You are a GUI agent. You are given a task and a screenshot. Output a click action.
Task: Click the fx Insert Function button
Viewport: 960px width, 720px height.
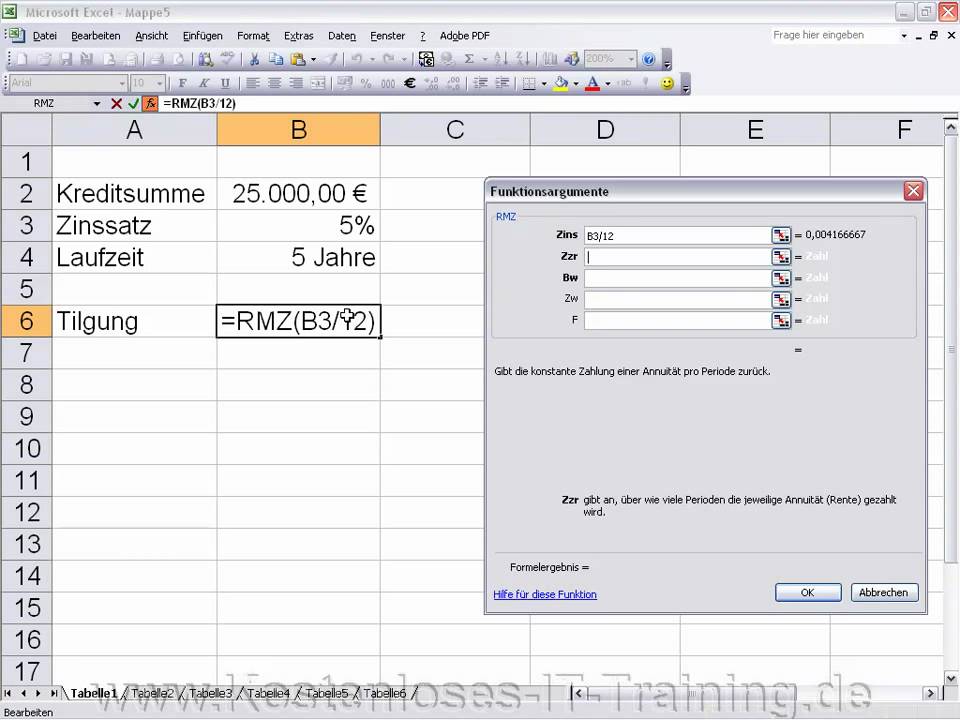[151, 103]
